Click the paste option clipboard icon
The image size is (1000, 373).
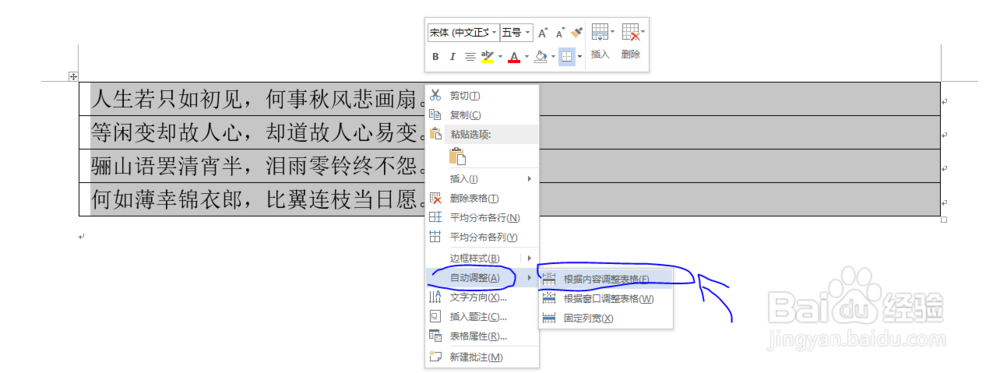pyautogui.click(x=458, y=156)
